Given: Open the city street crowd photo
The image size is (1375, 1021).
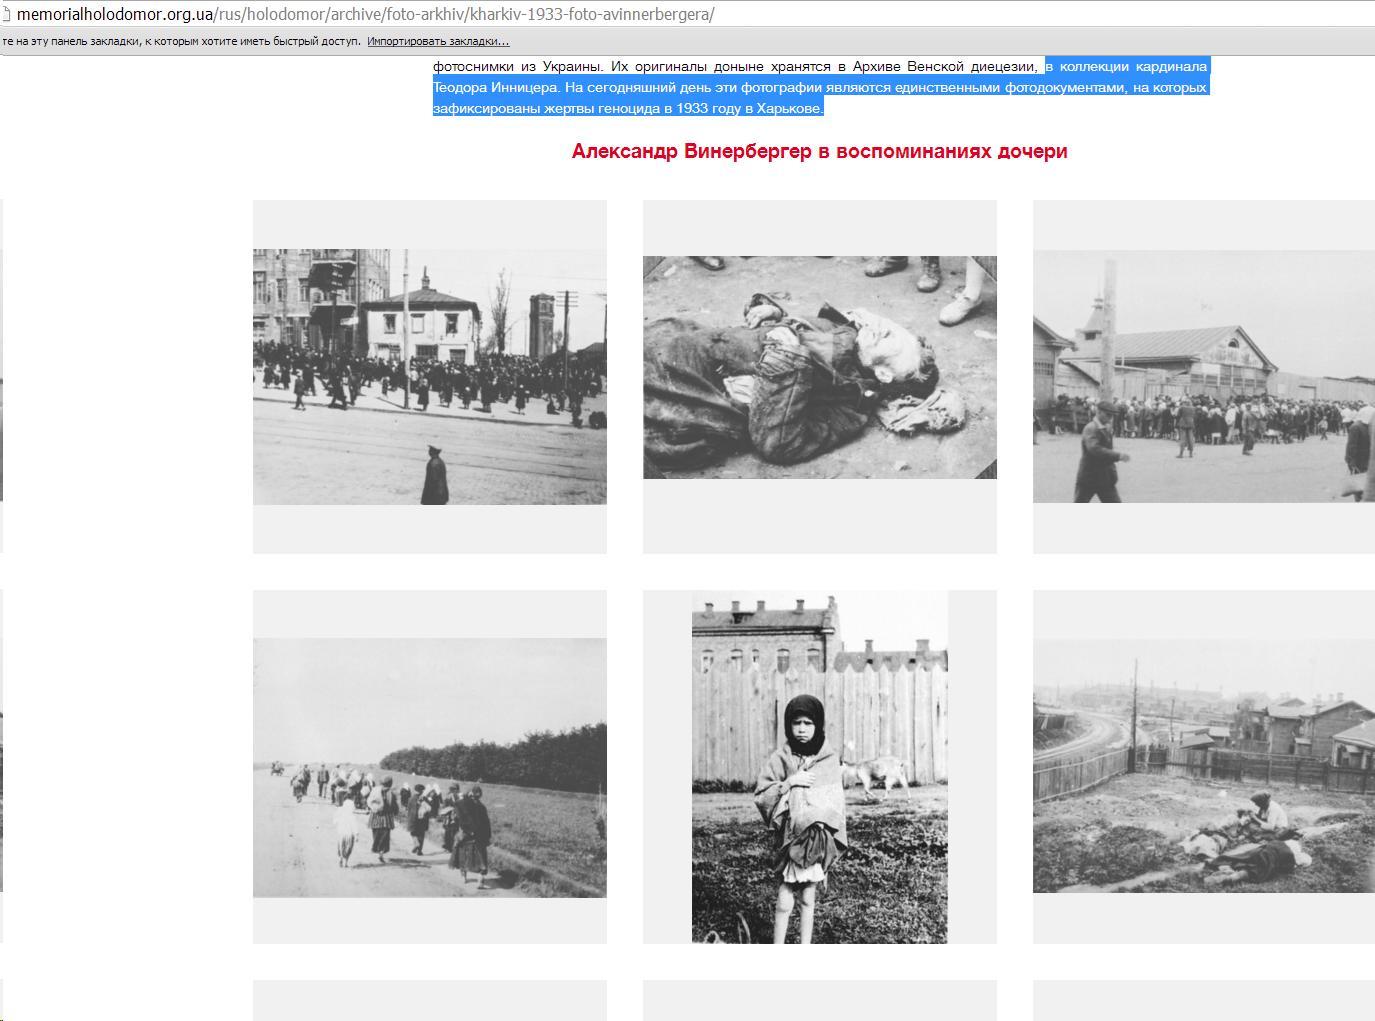Looking at the screenshot, I should [x=429, y=376].
